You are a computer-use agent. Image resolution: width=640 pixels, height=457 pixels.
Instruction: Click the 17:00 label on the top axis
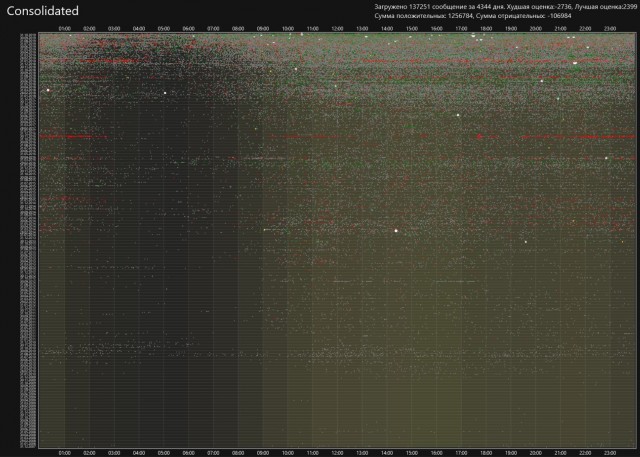tap(462, 29)
